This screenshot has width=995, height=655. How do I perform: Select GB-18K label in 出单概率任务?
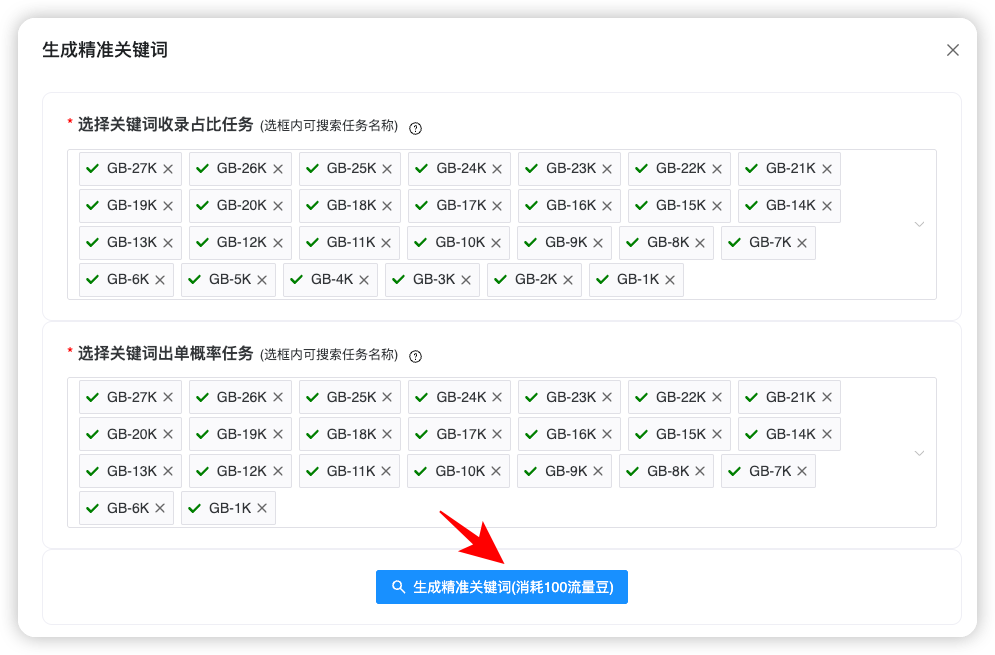(352, 433)
